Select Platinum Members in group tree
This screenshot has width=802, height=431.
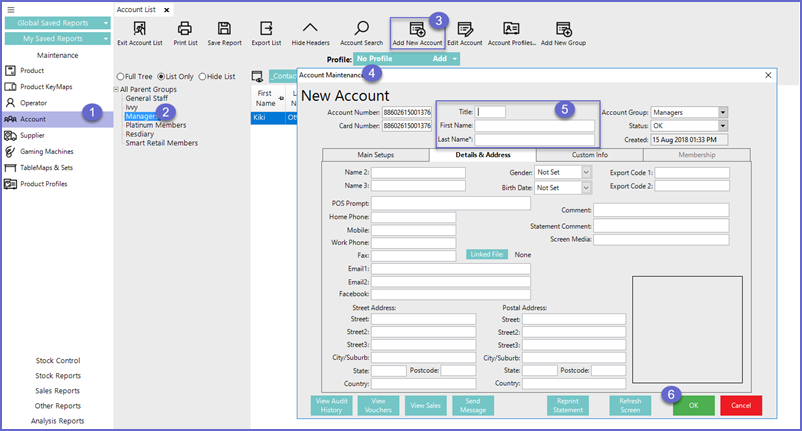coord(155,125)
